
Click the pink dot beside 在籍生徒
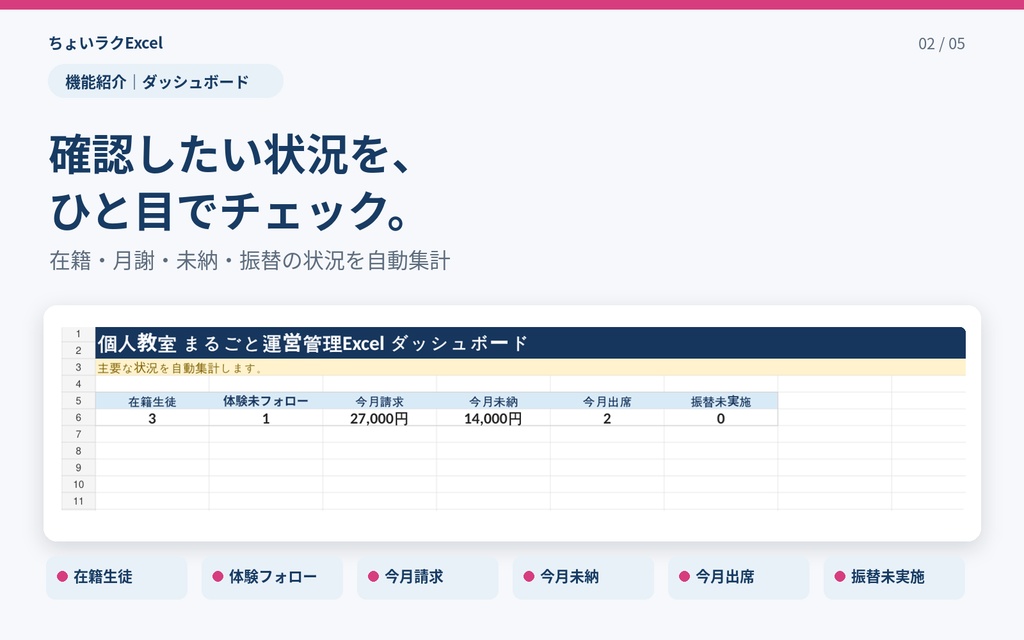pyautogui.click(x=63, y=577)
